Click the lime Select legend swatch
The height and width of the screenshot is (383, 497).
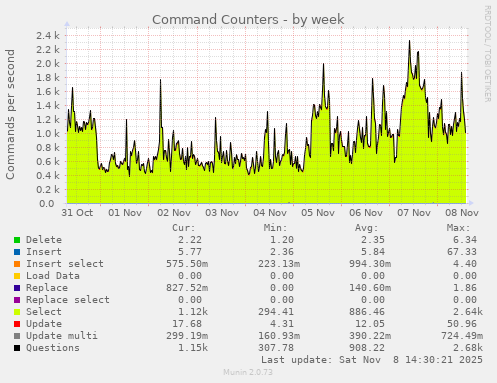tap(17, 312)
